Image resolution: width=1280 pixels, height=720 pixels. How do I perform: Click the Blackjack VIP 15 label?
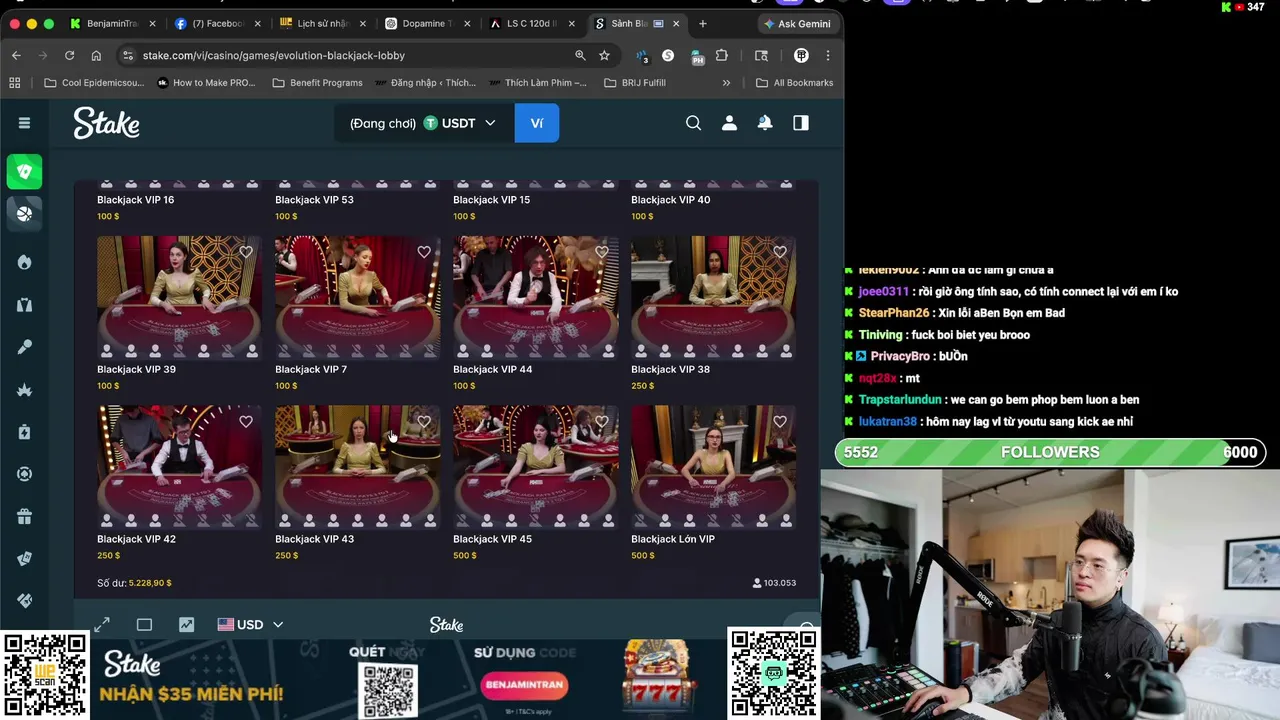pos(491,200)
